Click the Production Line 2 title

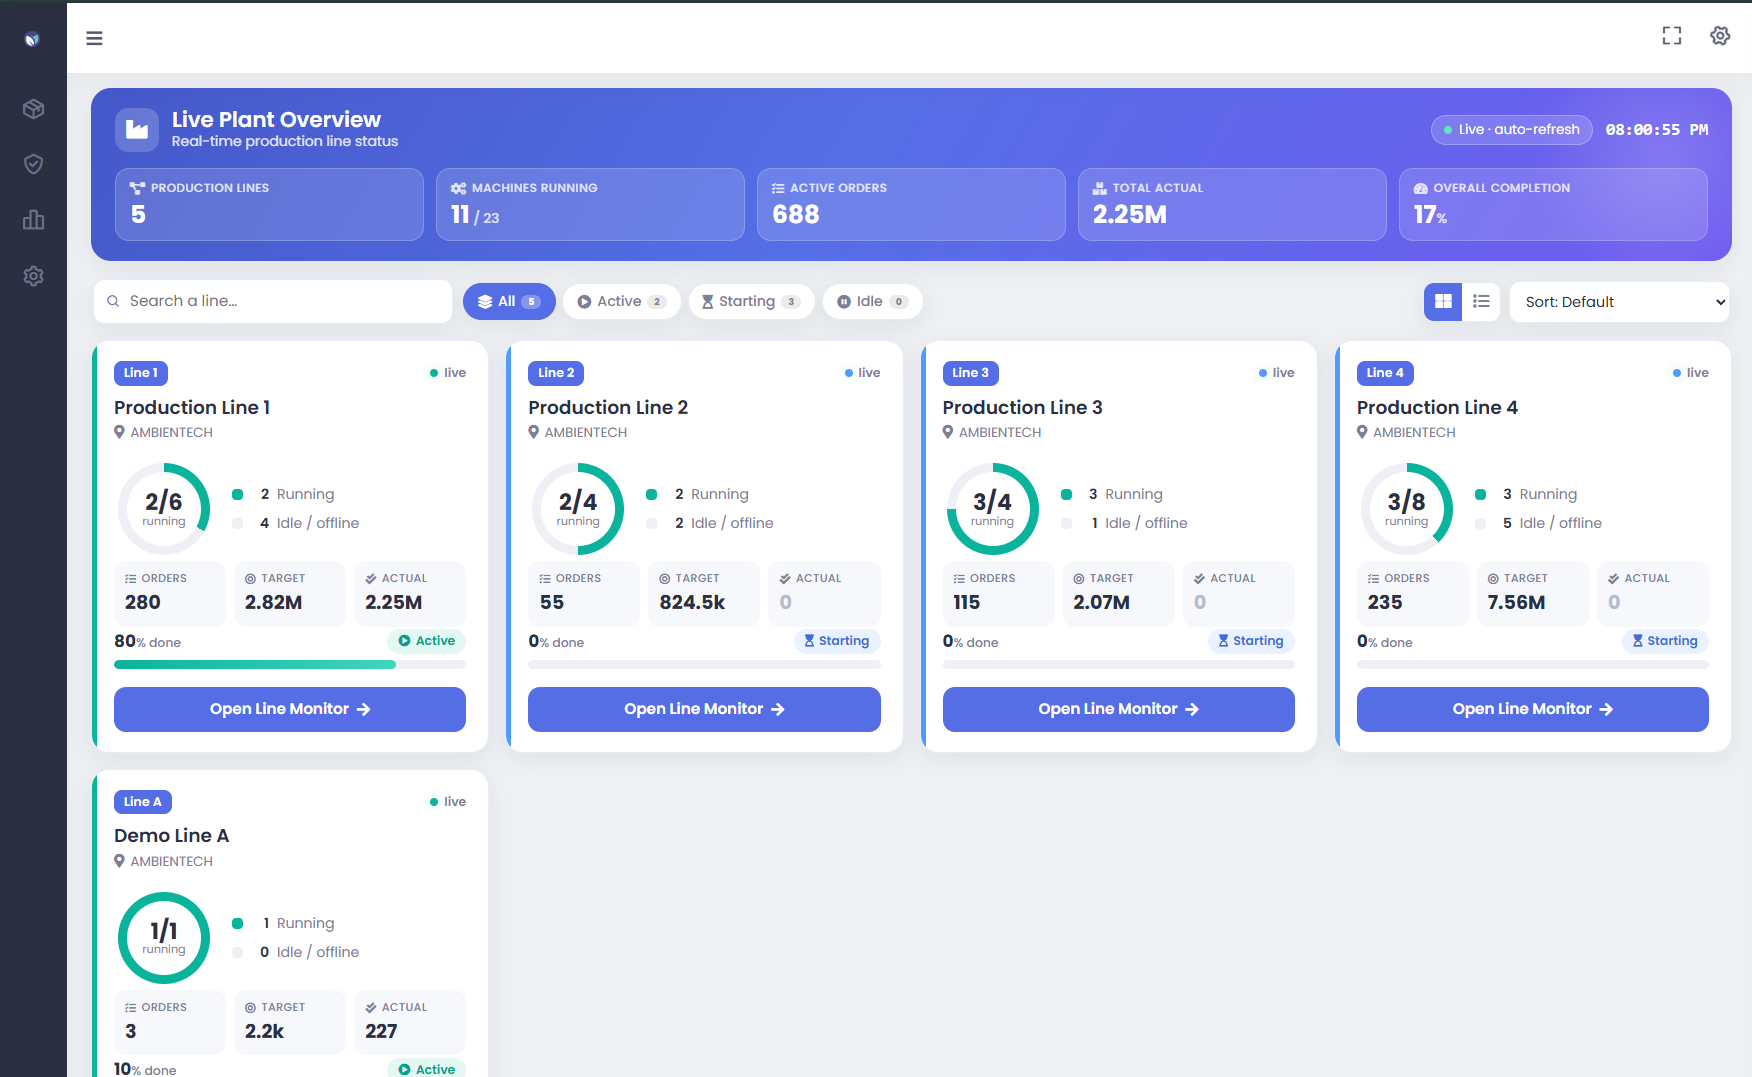(x=608, y=407)
